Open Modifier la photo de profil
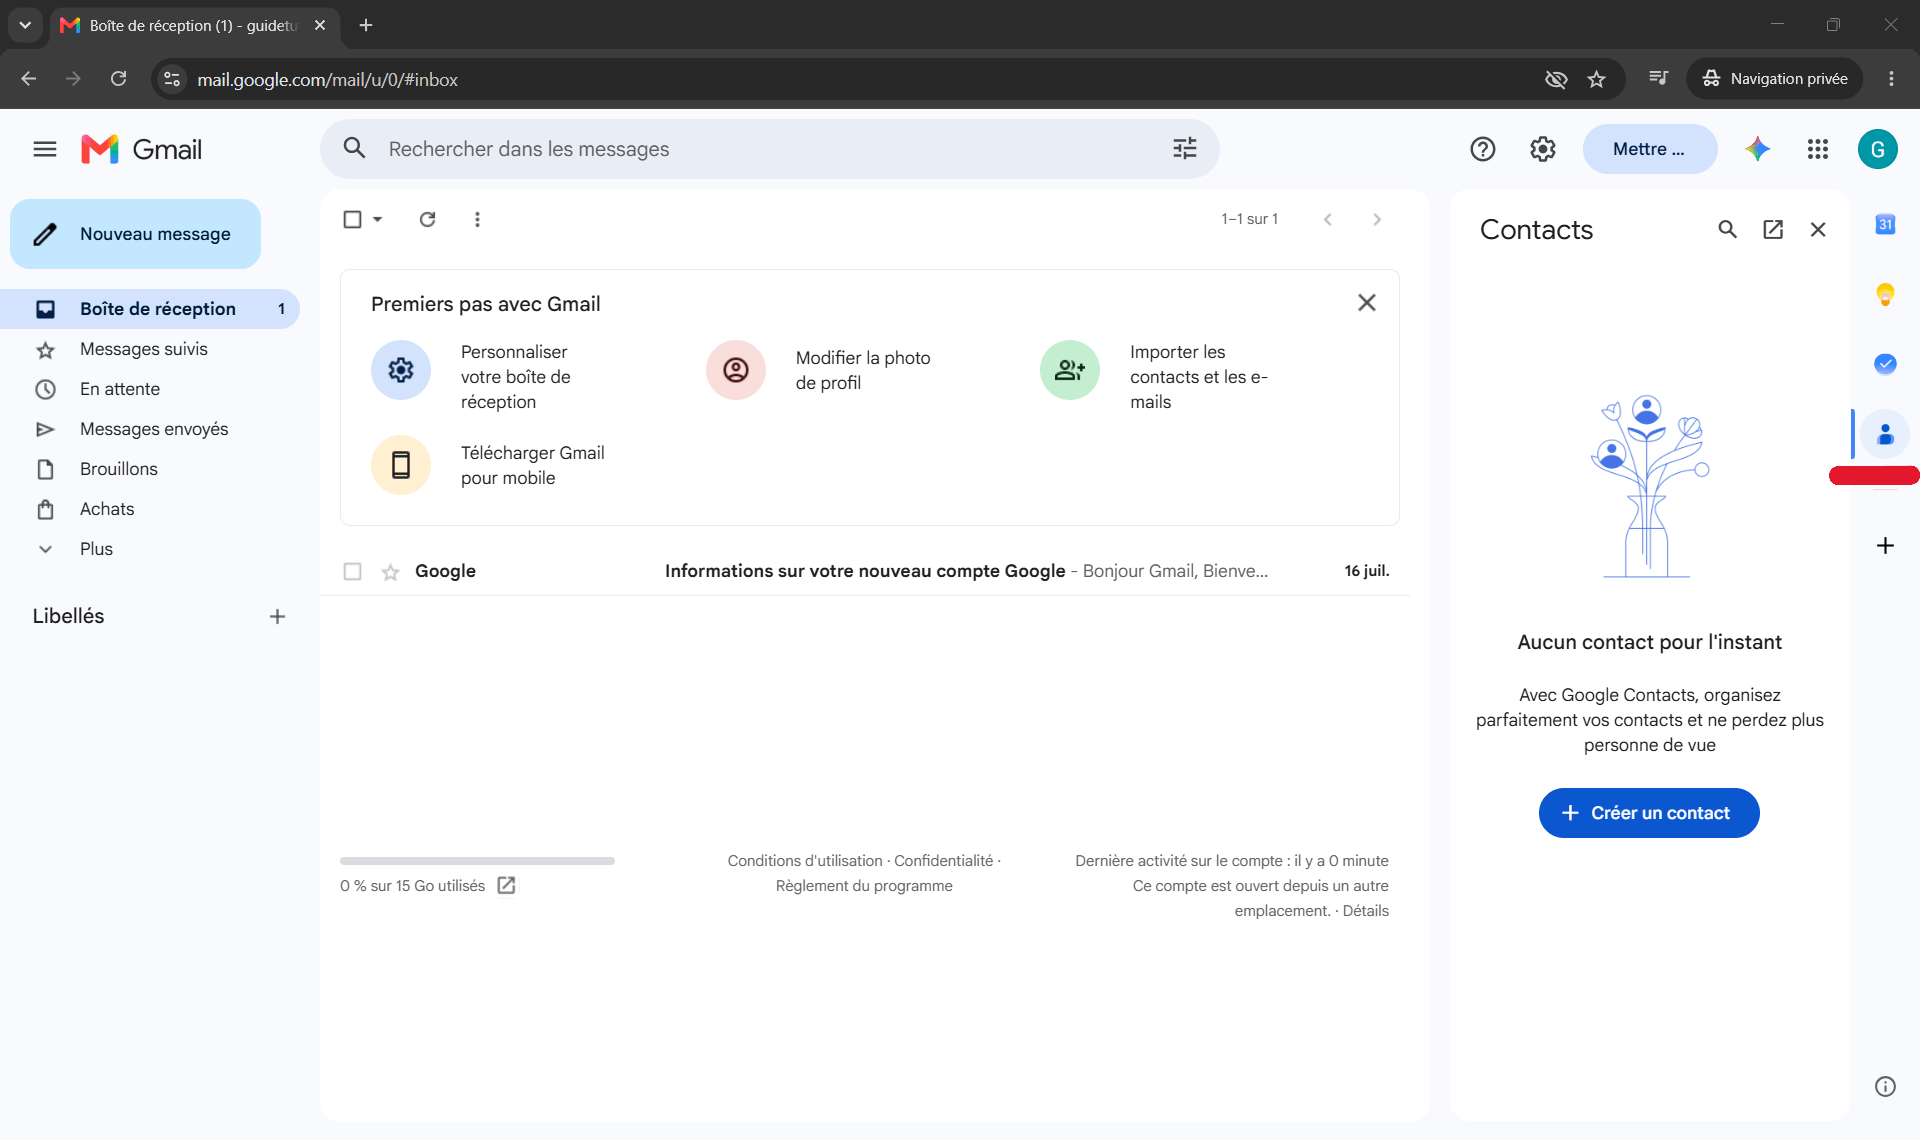 tap(820, 370)
